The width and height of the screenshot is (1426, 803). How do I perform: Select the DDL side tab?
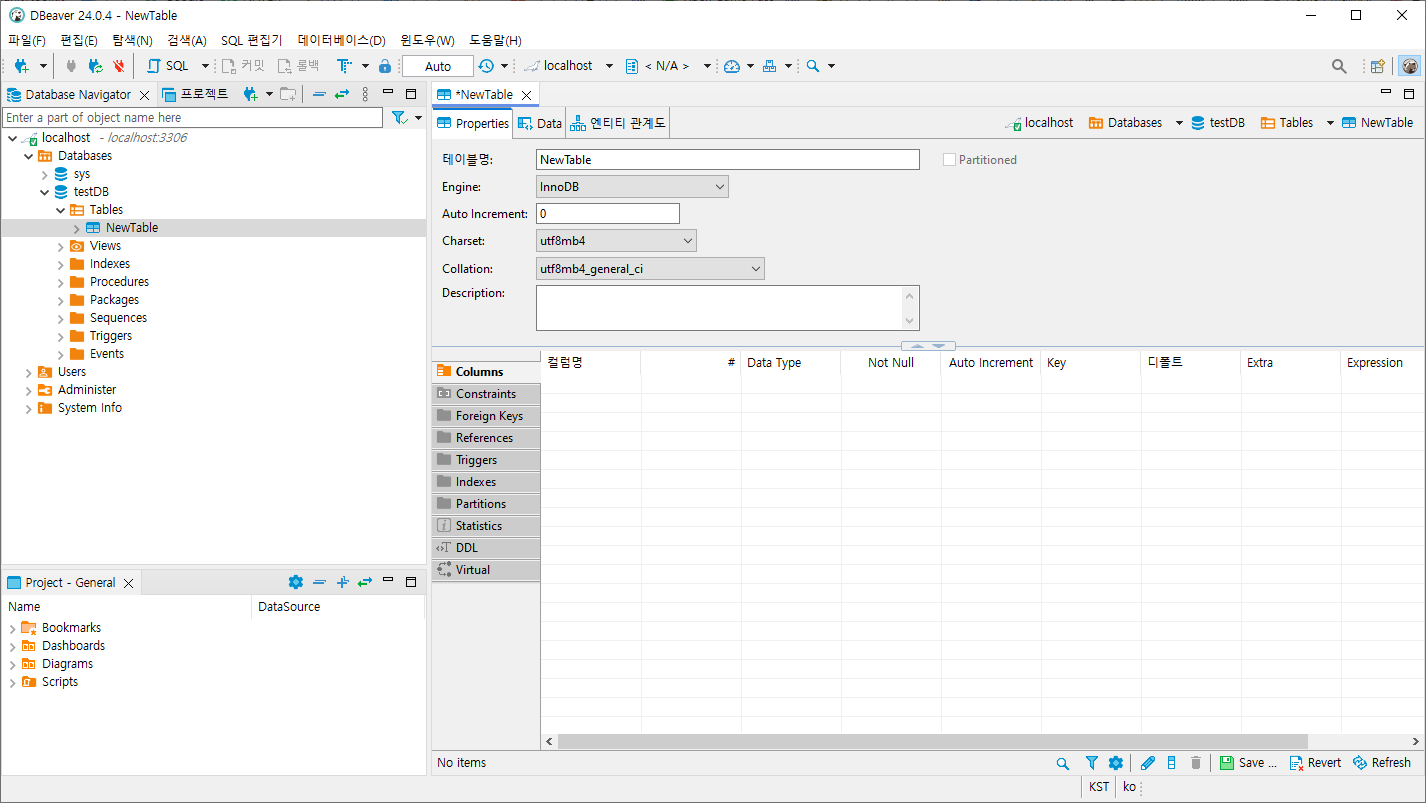[486, 548]
